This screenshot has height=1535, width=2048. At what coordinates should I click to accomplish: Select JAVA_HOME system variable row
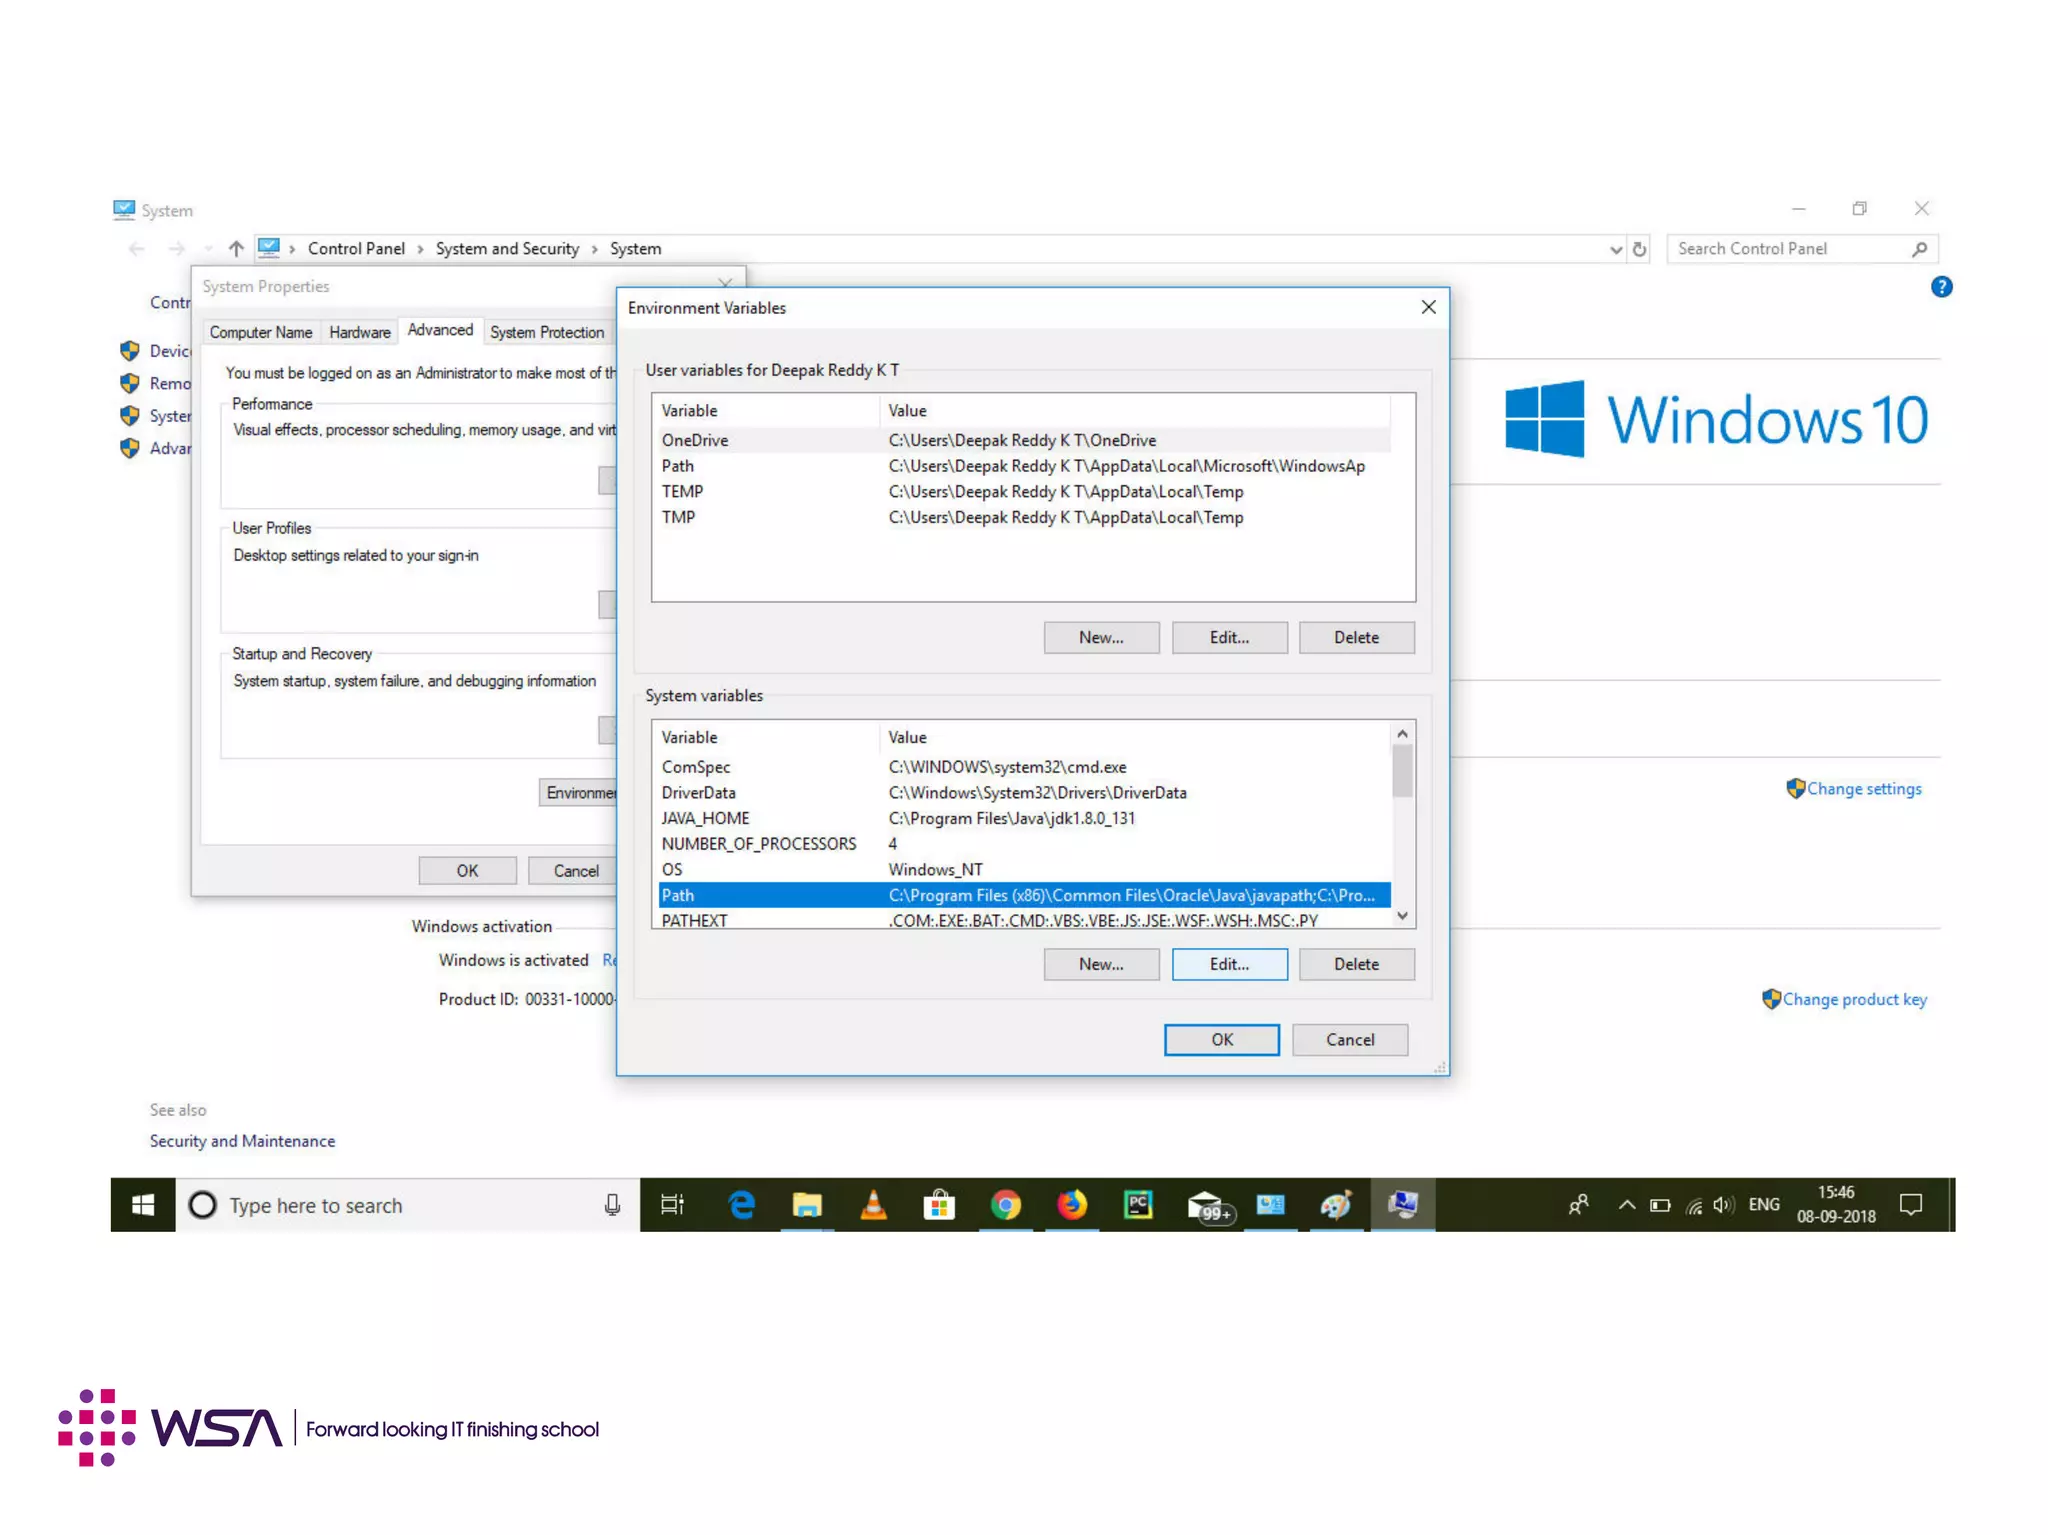click(x=1024, y=818)
